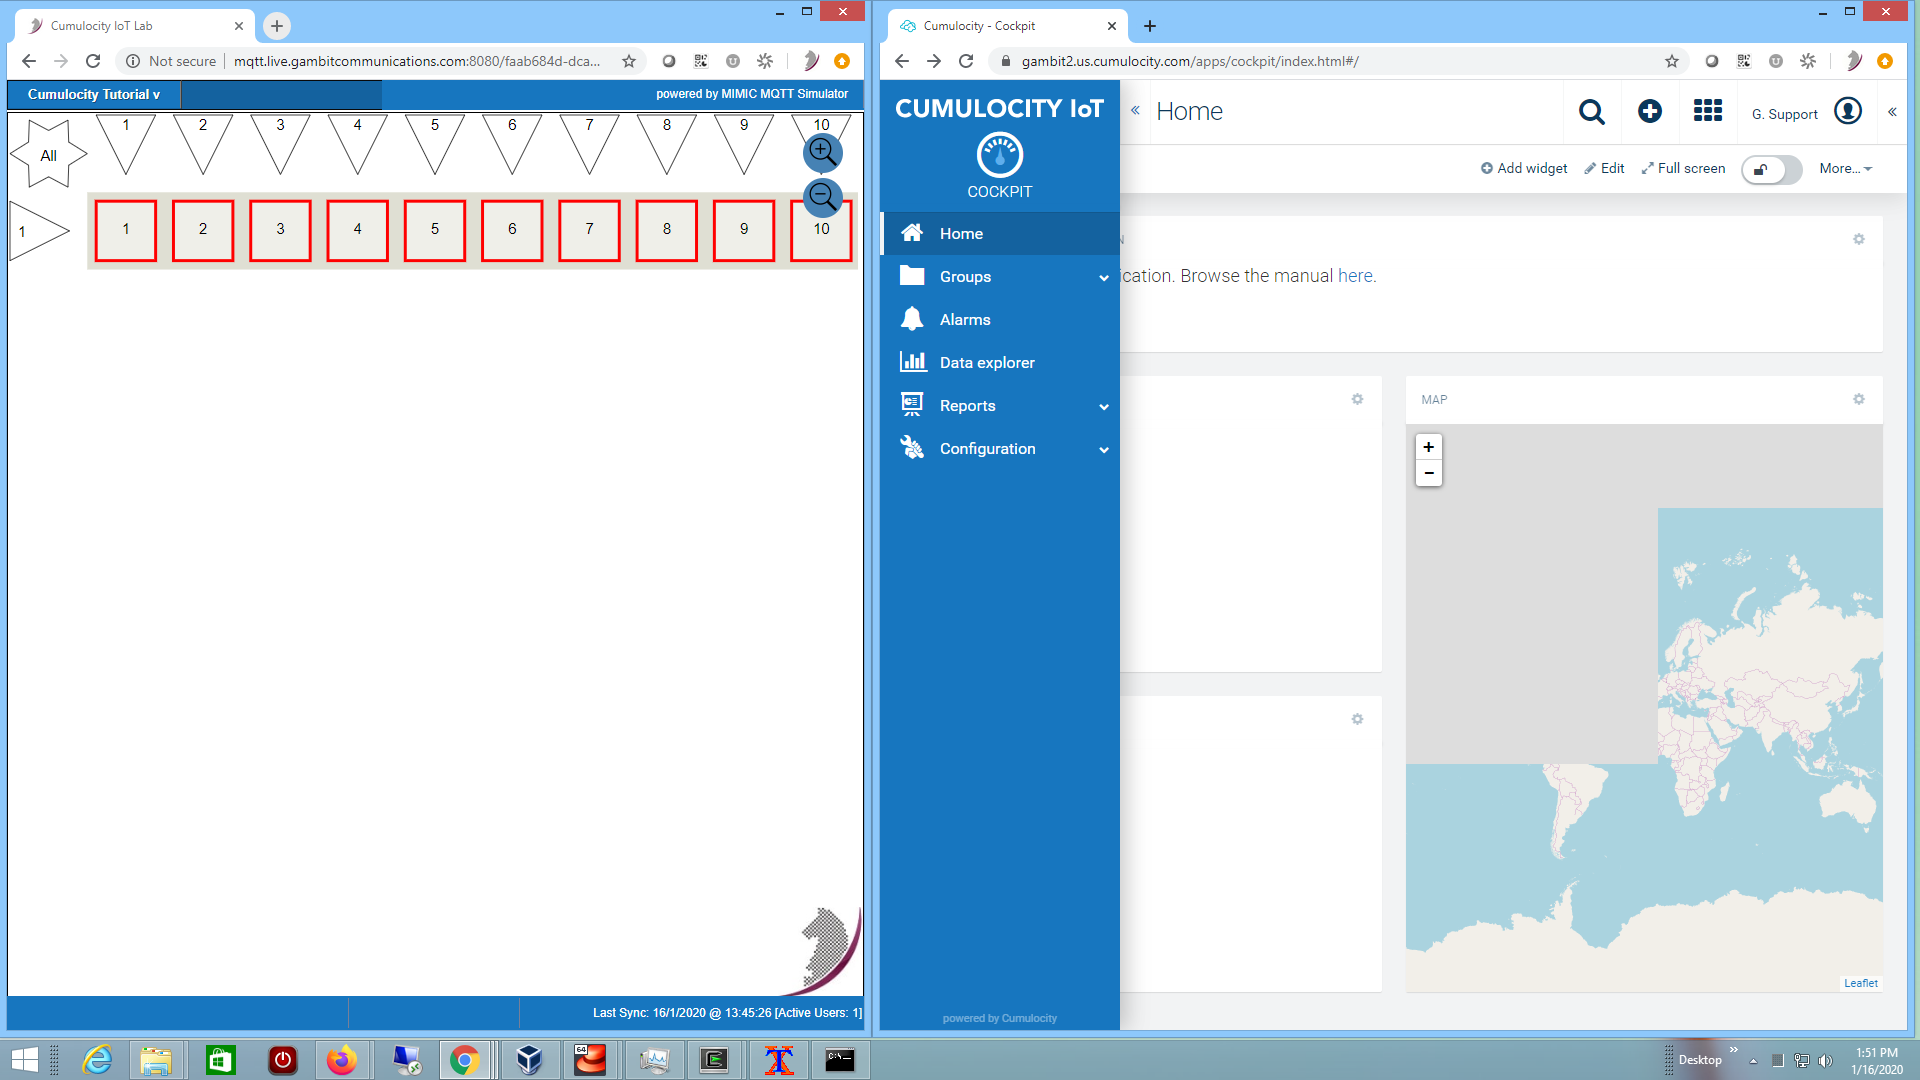Viewport: 1920px width, 1080px height.
Task: Click red square device 5
Action: point(435,230)
